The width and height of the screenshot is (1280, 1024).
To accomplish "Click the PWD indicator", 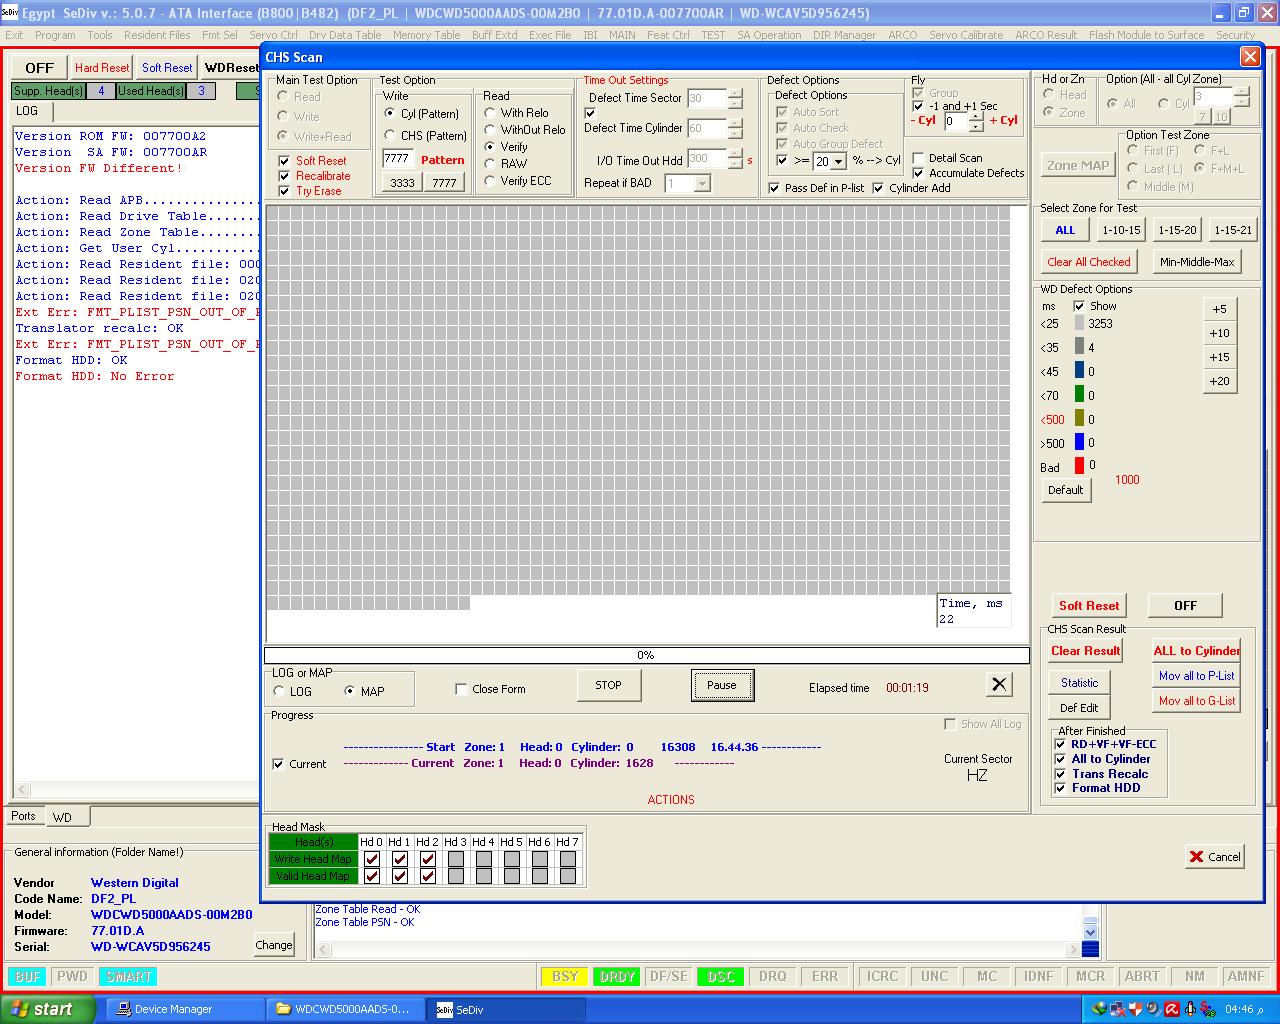I will coord(72,976).
